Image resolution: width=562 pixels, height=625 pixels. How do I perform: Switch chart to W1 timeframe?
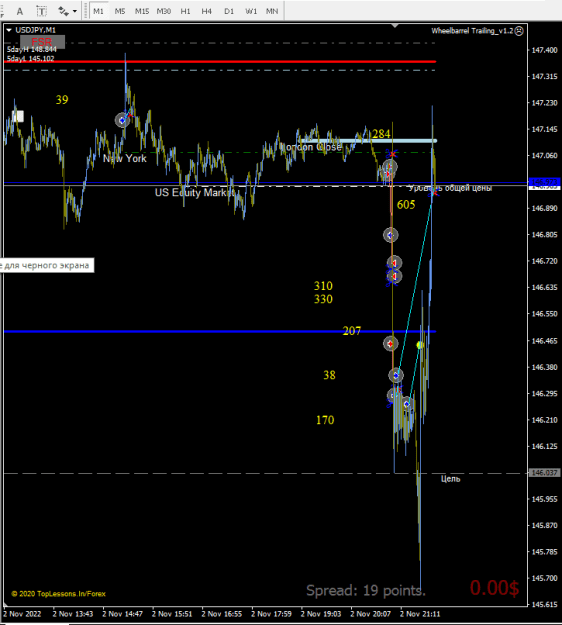click(x=251, y=11)
